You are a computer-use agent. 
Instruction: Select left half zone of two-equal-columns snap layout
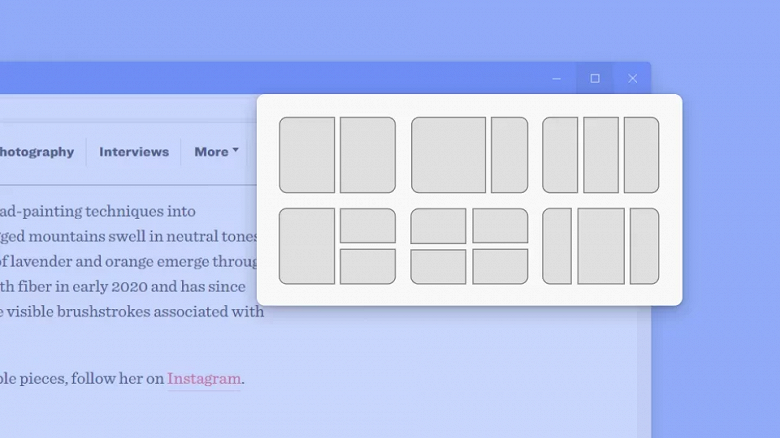pos(307,155)
